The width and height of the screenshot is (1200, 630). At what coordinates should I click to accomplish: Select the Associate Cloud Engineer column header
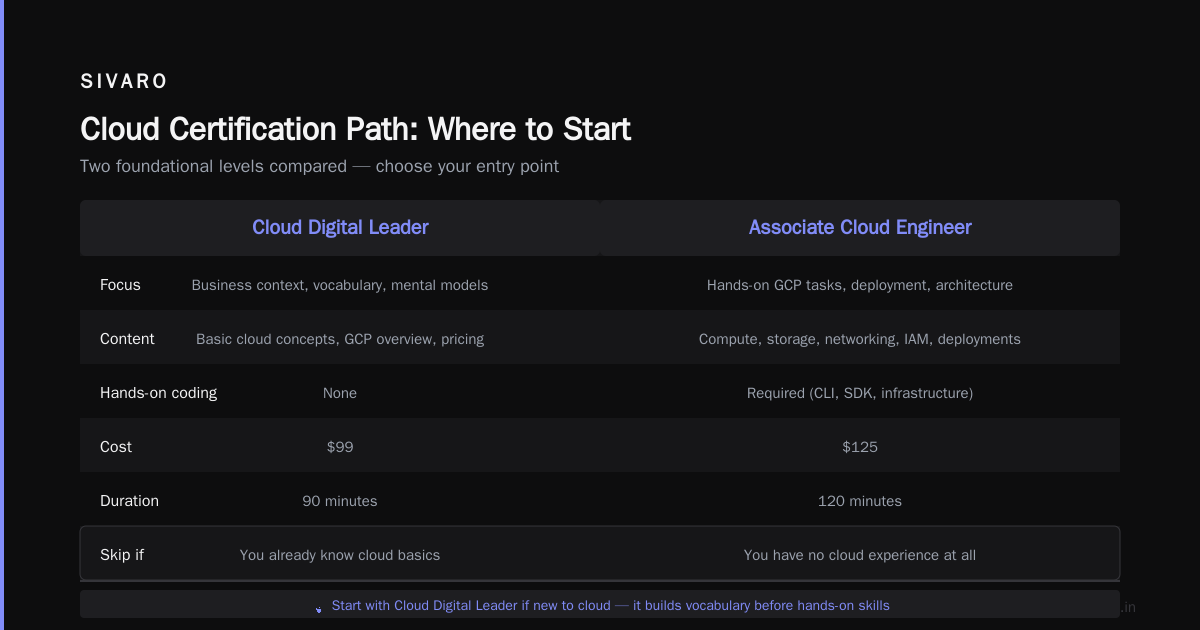point(860,228)
